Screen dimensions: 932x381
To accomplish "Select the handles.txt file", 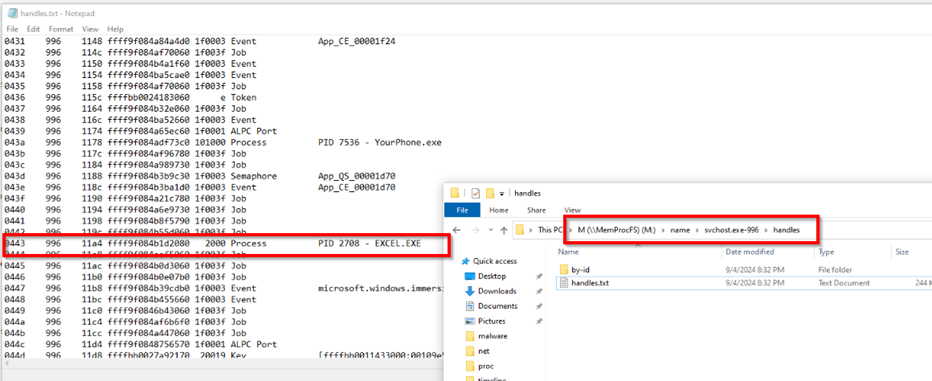I will (x=590, y=283).
